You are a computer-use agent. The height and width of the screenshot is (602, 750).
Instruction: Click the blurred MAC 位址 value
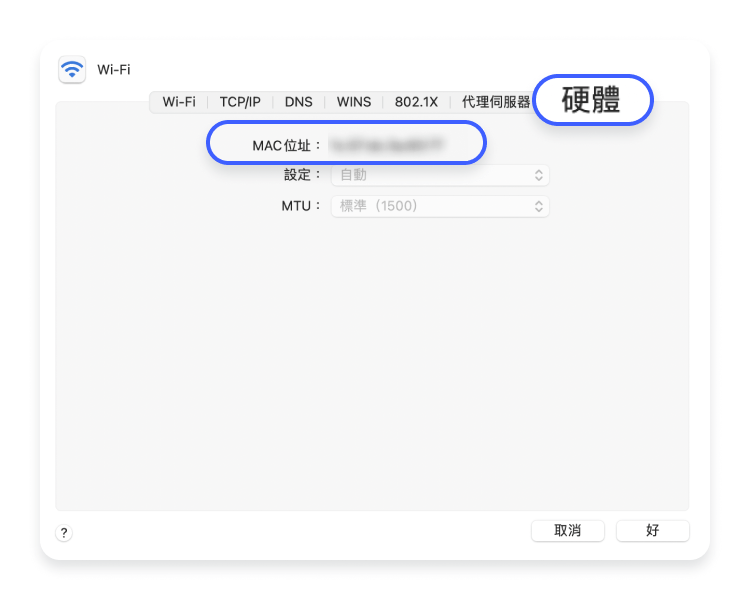[x=387, y=144]
